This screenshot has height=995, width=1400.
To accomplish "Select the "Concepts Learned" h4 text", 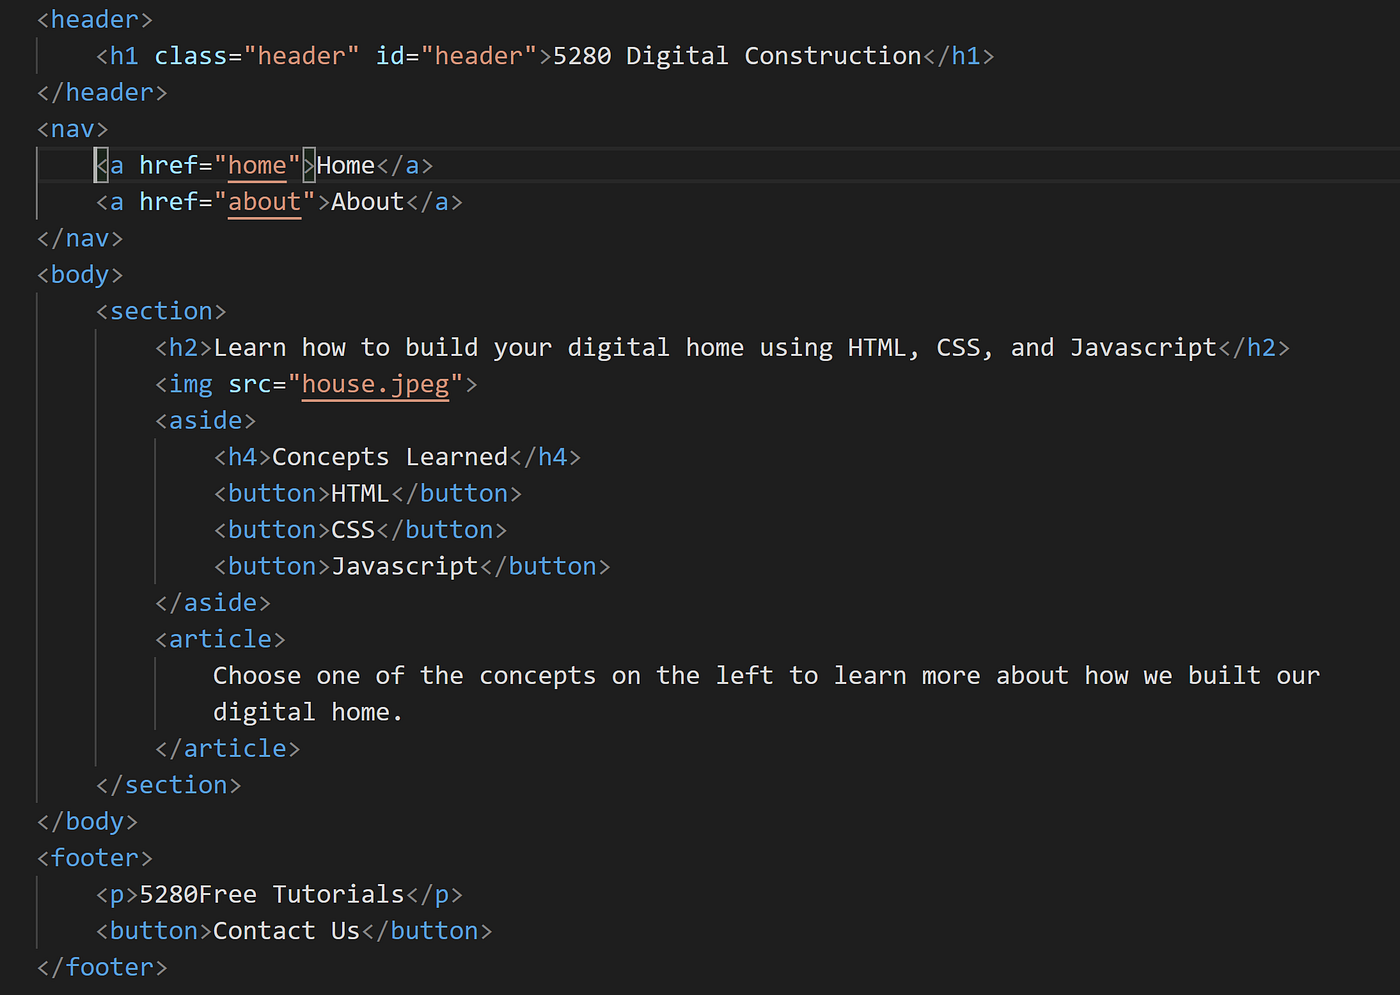I will 389,456.
